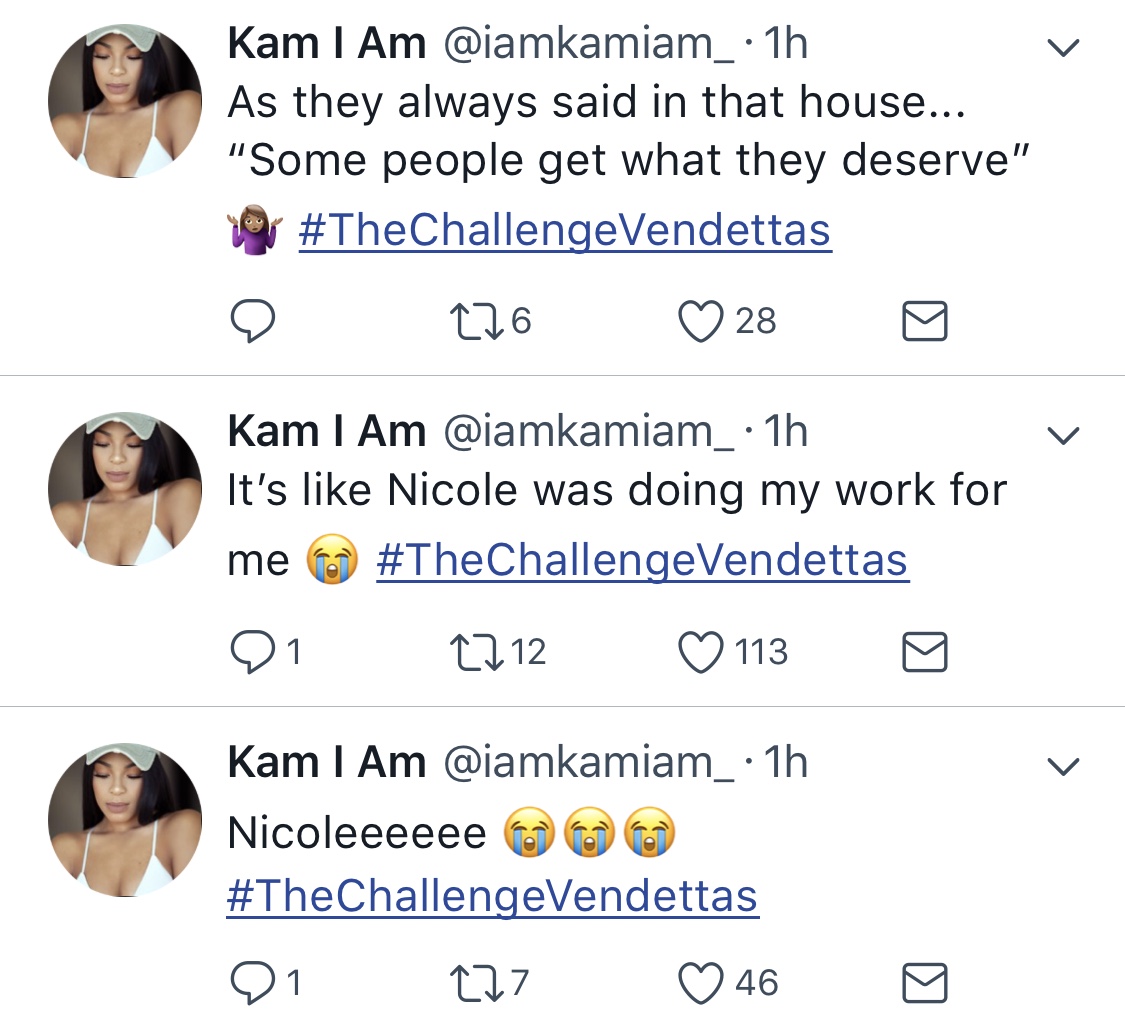Image resolution: width=1125 pixels, height=1027 pixels.
Task: Share the Nicole work tweet via message envelope
Action: (924, 652)
